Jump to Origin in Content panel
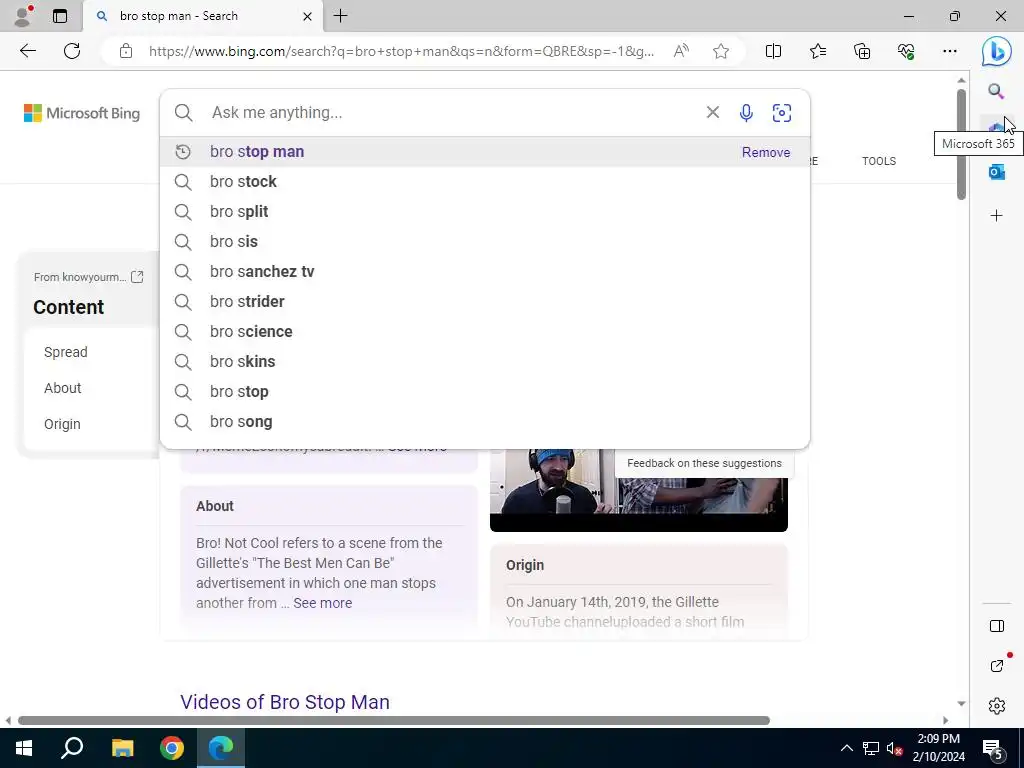The height and width of the screenshot is (768, 1024). click(x=62, y=424)
